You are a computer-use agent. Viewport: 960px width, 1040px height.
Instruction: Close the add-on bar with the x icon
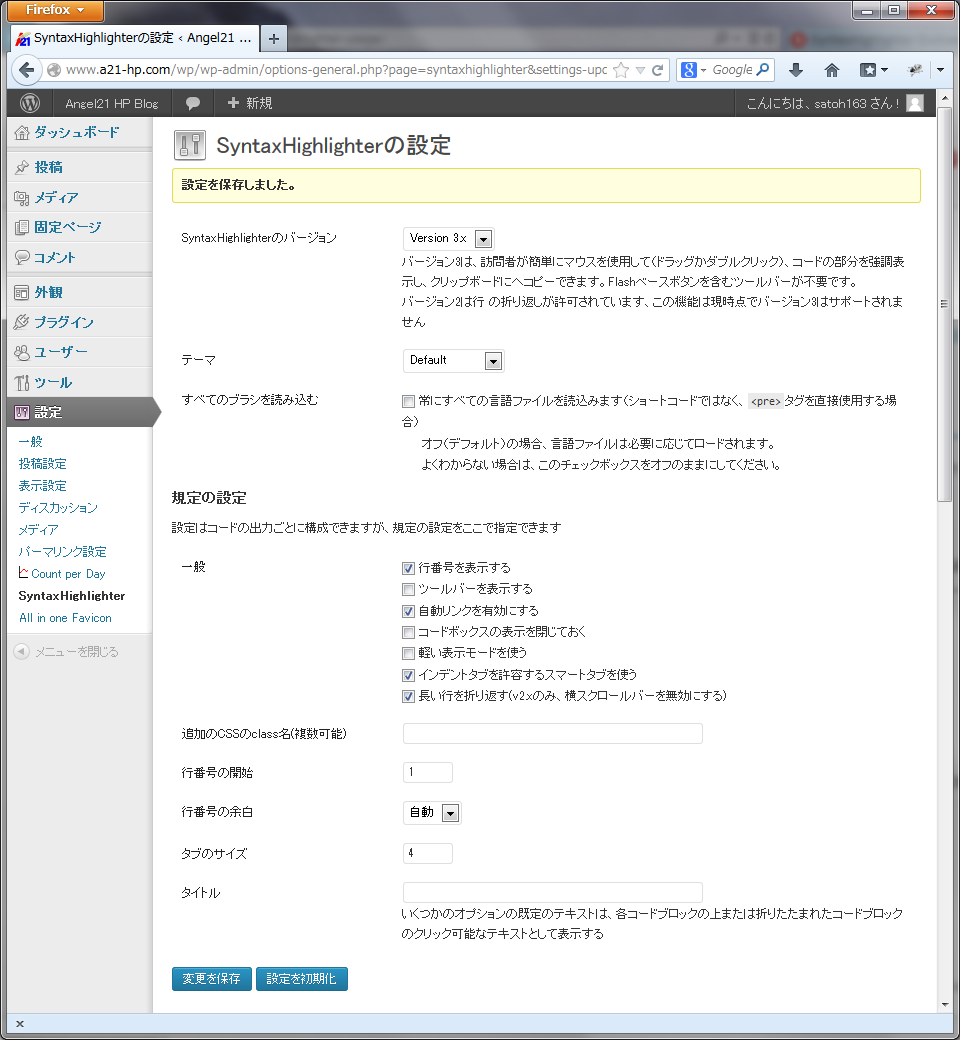(x=20, y=1024)
